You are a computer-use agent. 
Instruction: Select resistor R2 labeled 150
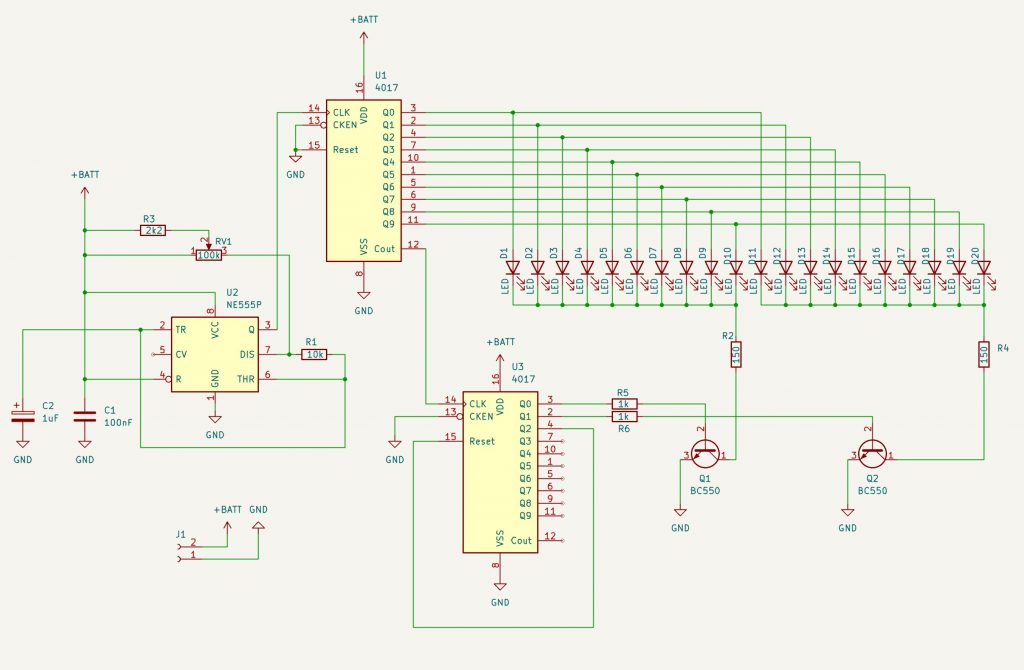tap(735, 353)
